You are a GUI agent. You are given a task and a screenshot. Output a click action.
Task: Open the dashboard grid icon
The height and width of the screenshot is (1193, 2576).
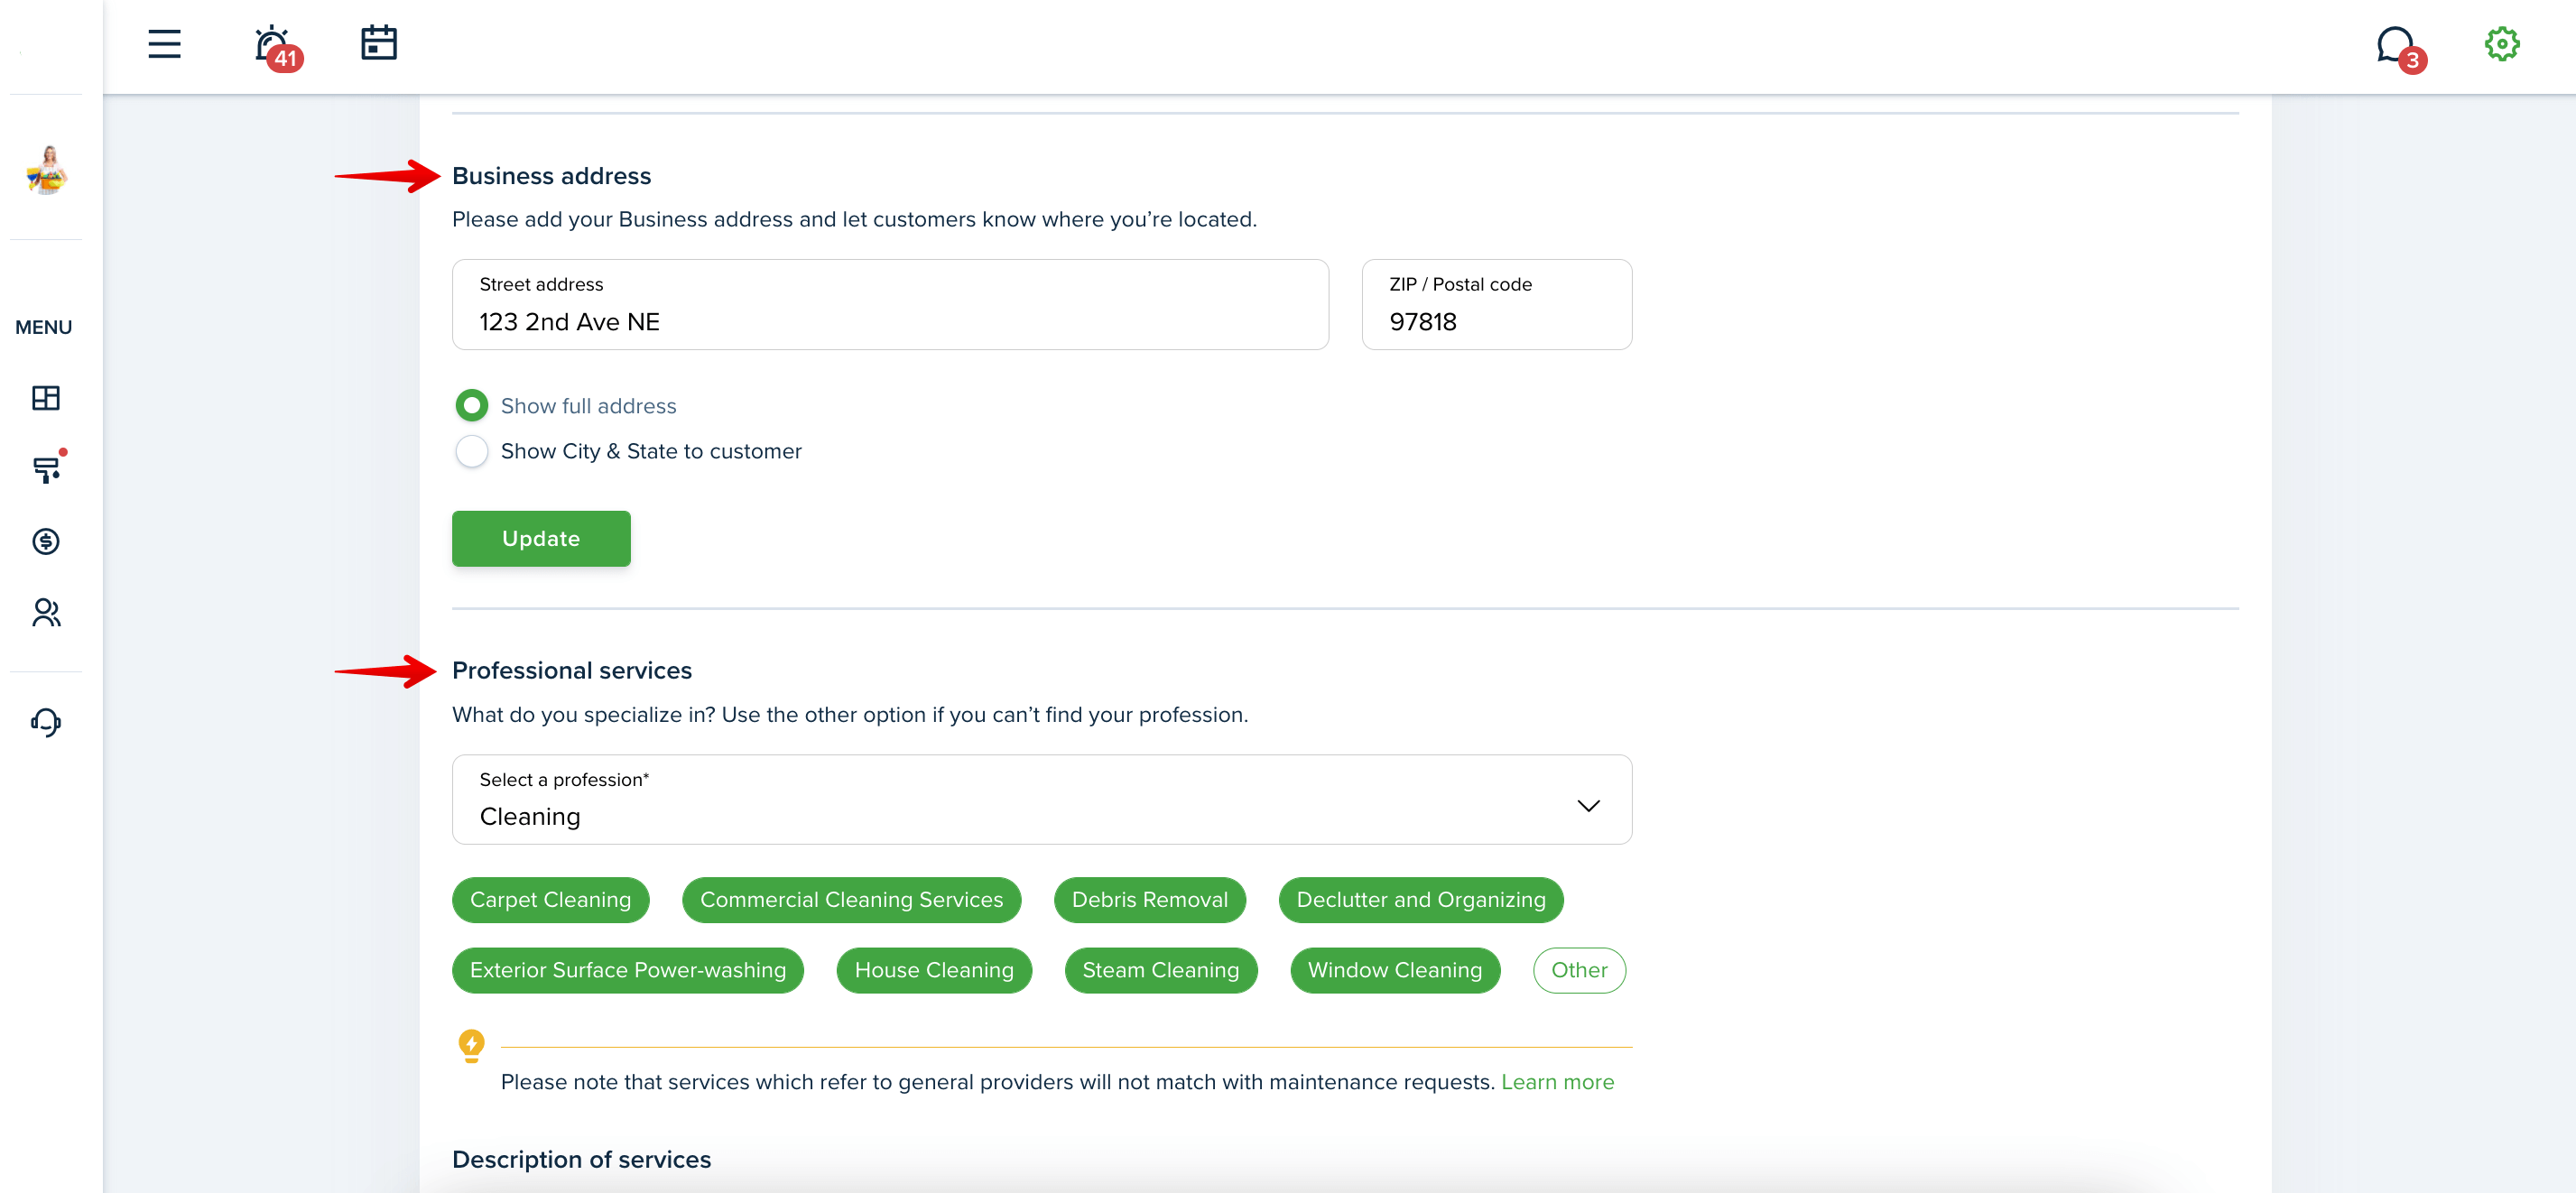tap(46, 398)
